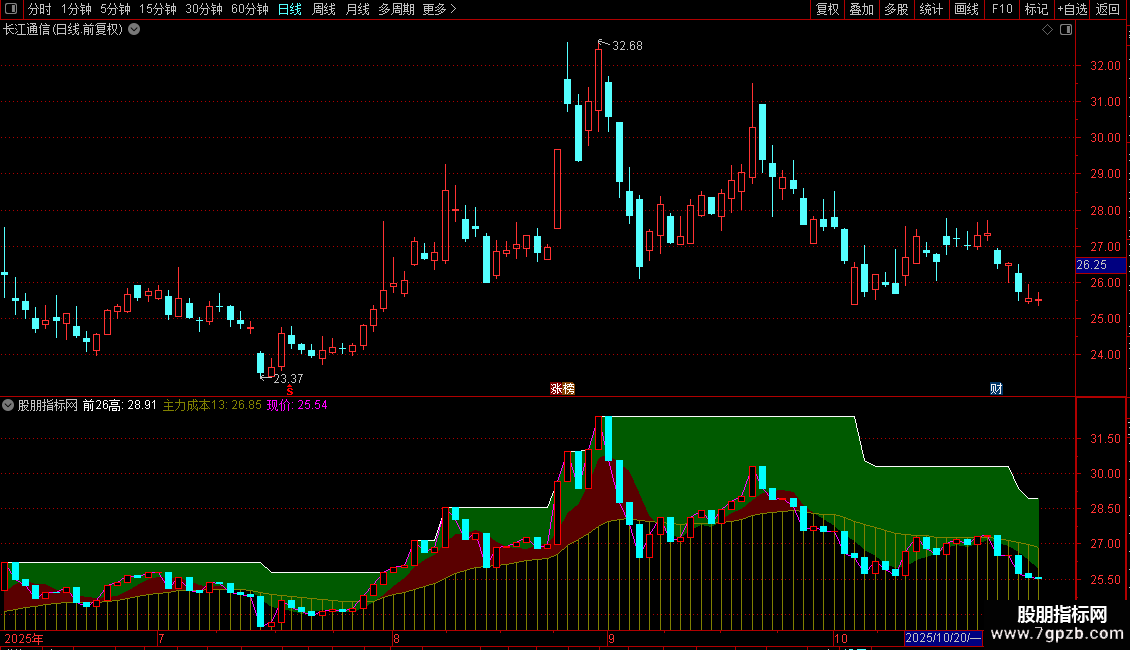Click the panel layout icon at top-left

click(x=11, y=9)
